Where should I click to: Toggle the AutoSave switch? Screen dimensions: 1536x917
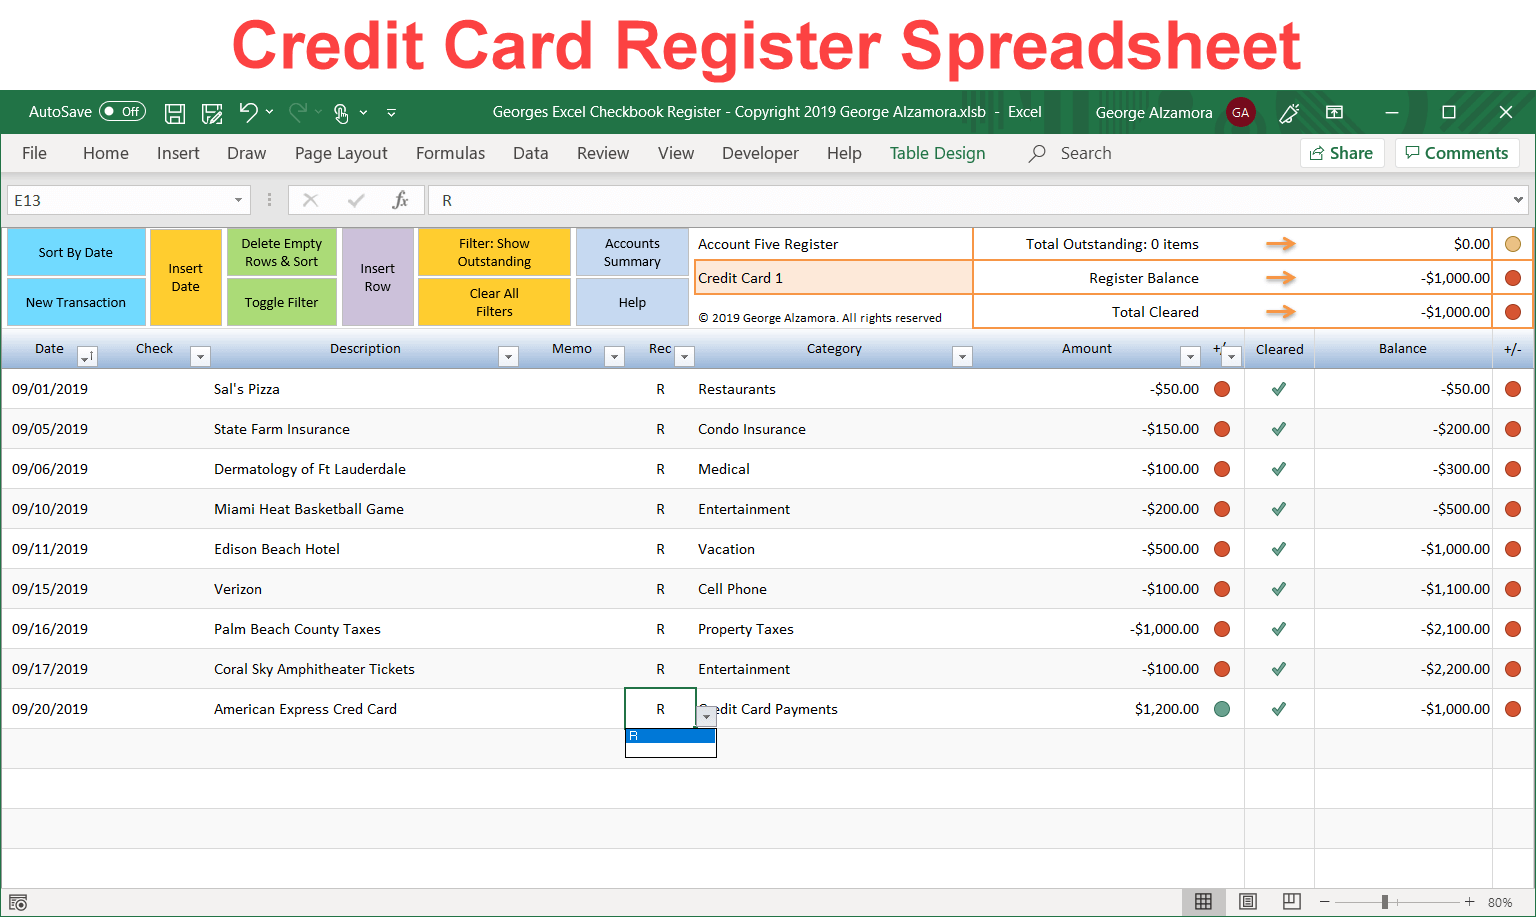[x=122, y=112]
